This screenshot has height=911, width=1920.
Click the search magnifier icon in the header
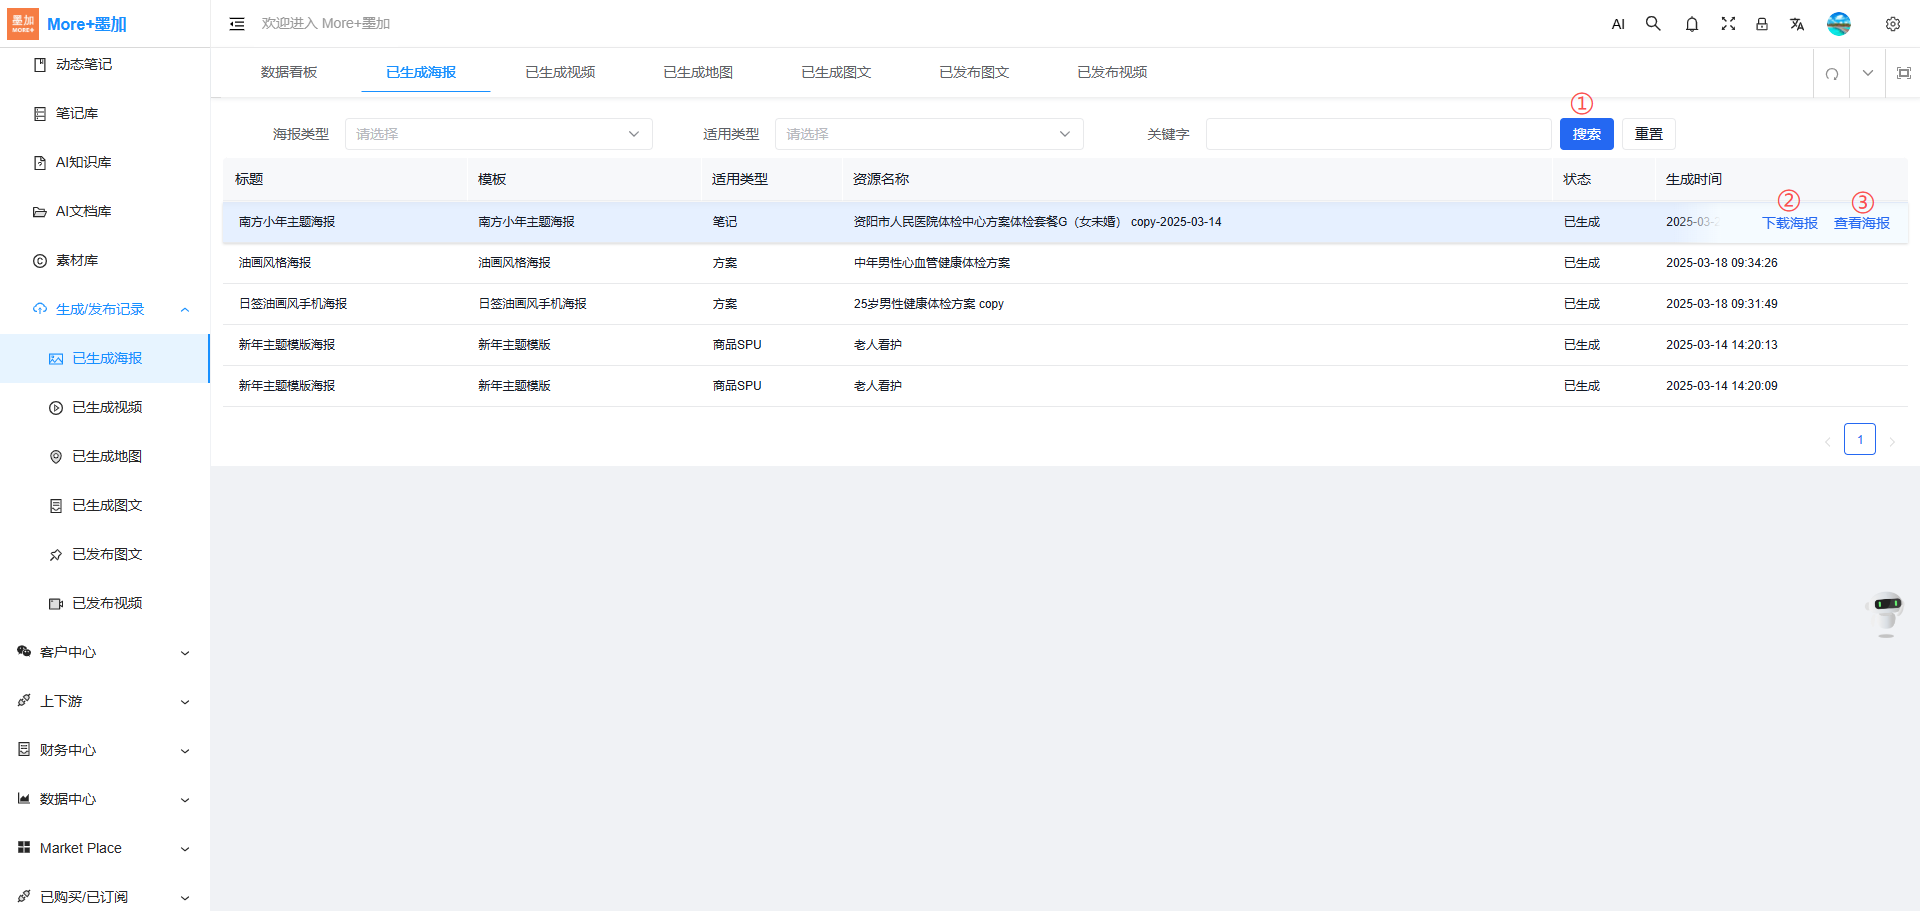click(x=1653, y=24)
